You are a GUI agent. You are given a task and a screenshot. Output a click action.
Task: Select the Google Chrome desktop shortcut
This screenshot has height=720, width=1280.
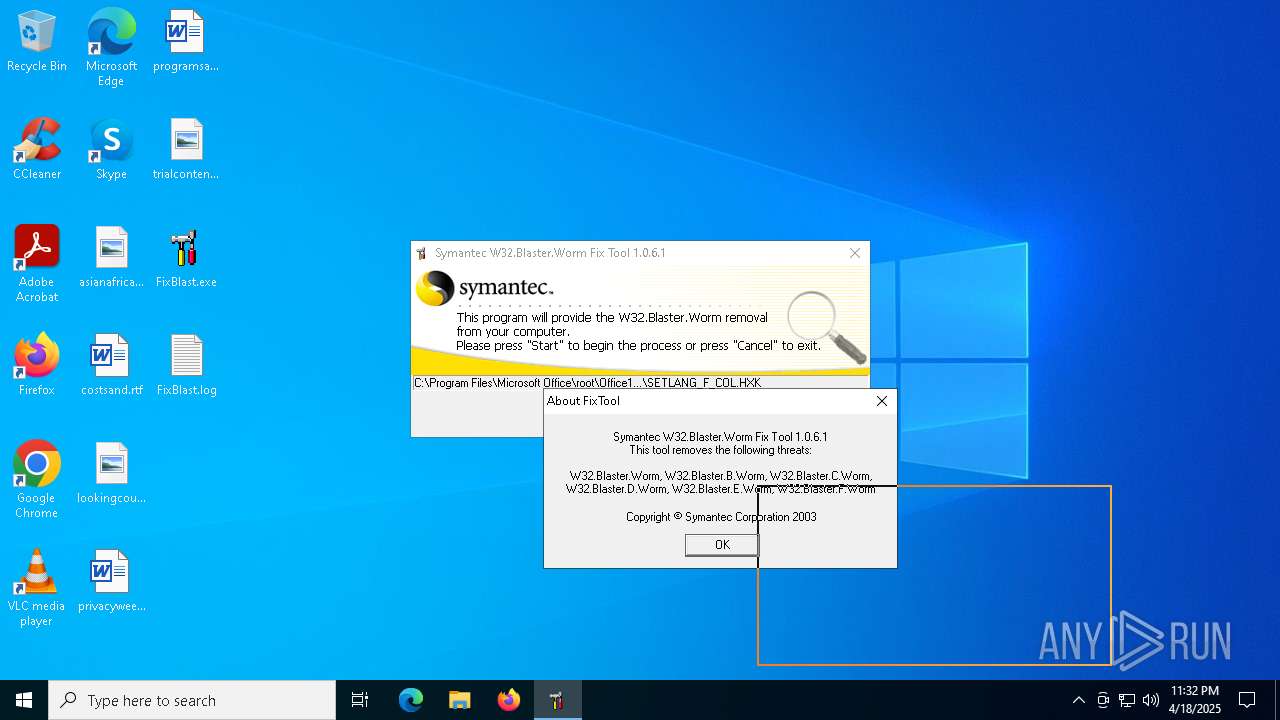click(37, 480)
